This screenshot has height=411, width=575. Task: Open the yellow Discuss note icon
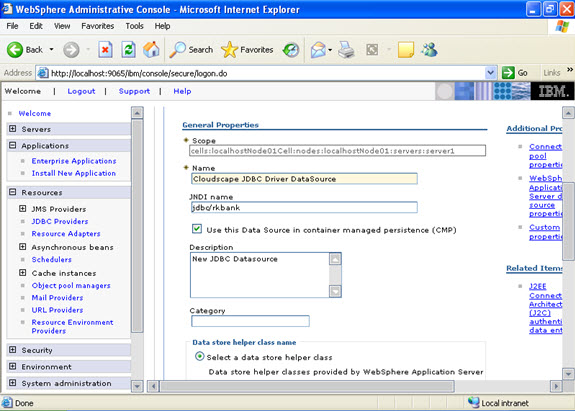pos(406,49)
